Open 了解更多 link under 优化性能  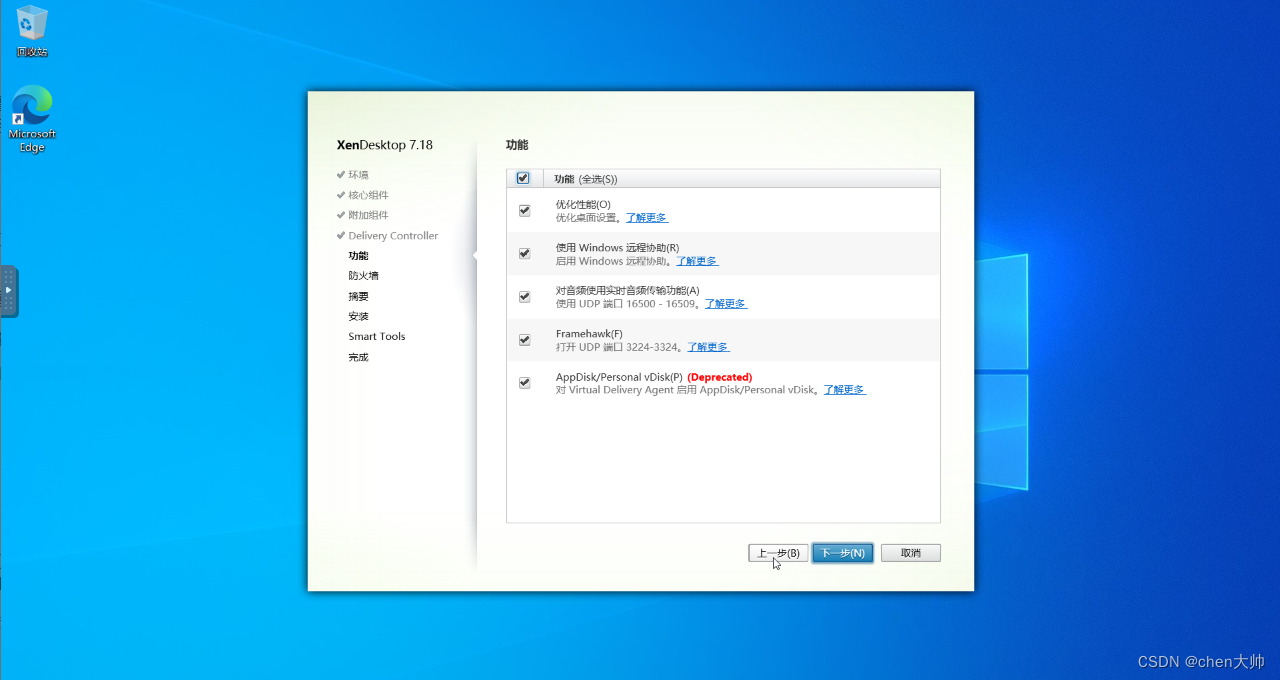(x=646, y=217)
